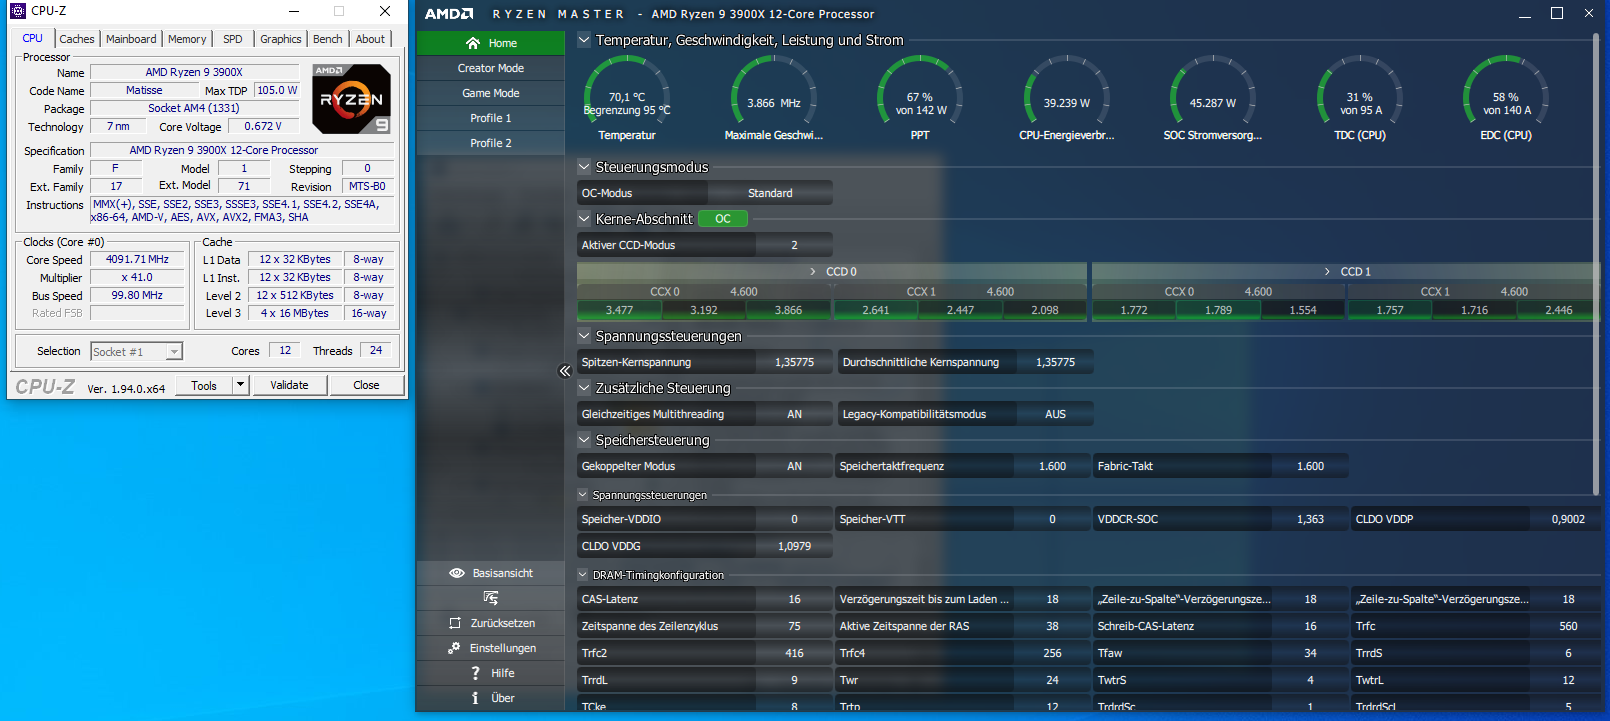Viewport: 1610px width, 721px height.
Task: Click CCD 0 core slider showing 2.641
Action: coord(876,310)
